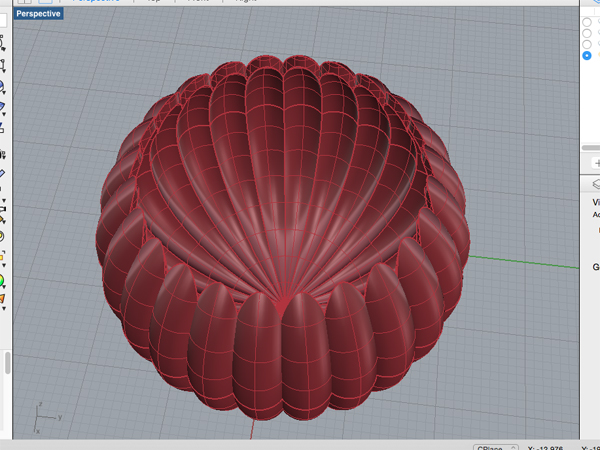This screenshot has height=450, width=600.
Task: Open the CPlane dropdown in the status bar
Action: 496,447
